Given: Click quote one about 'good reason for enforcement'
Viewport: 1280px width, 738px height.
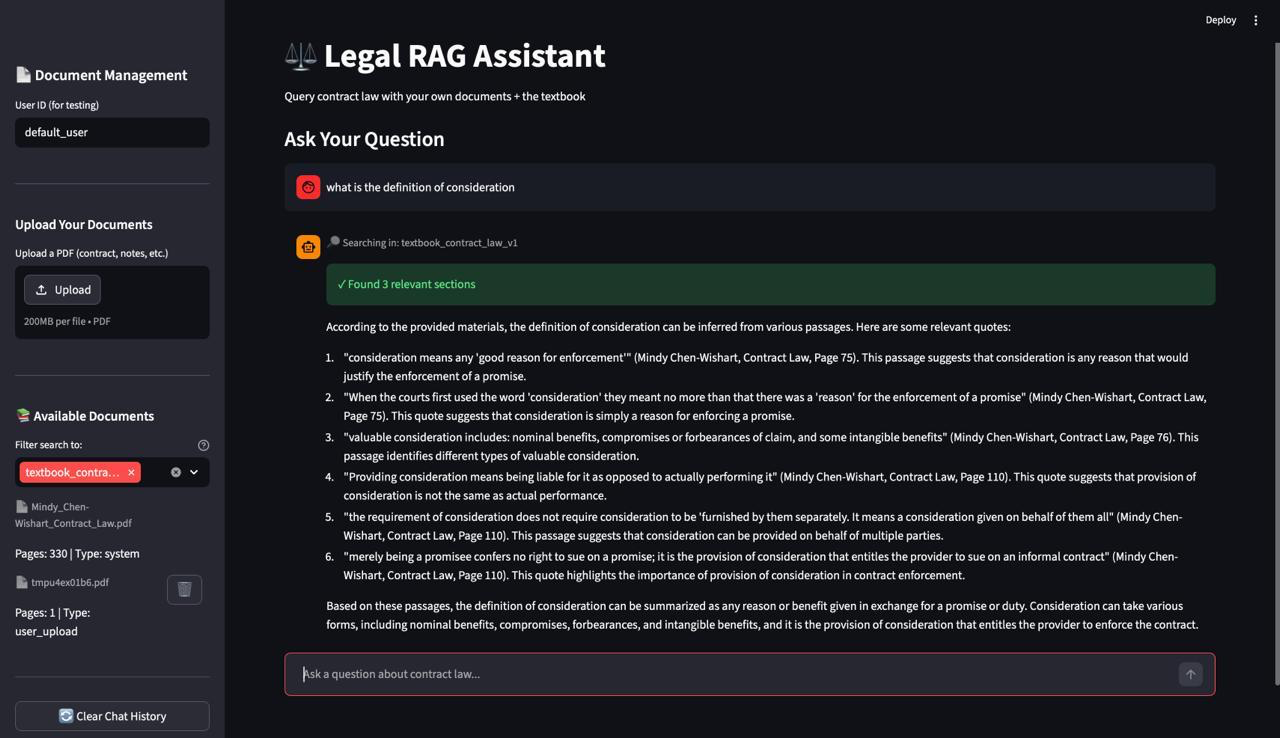Looking at the screenshot, I should coord(766,367).
